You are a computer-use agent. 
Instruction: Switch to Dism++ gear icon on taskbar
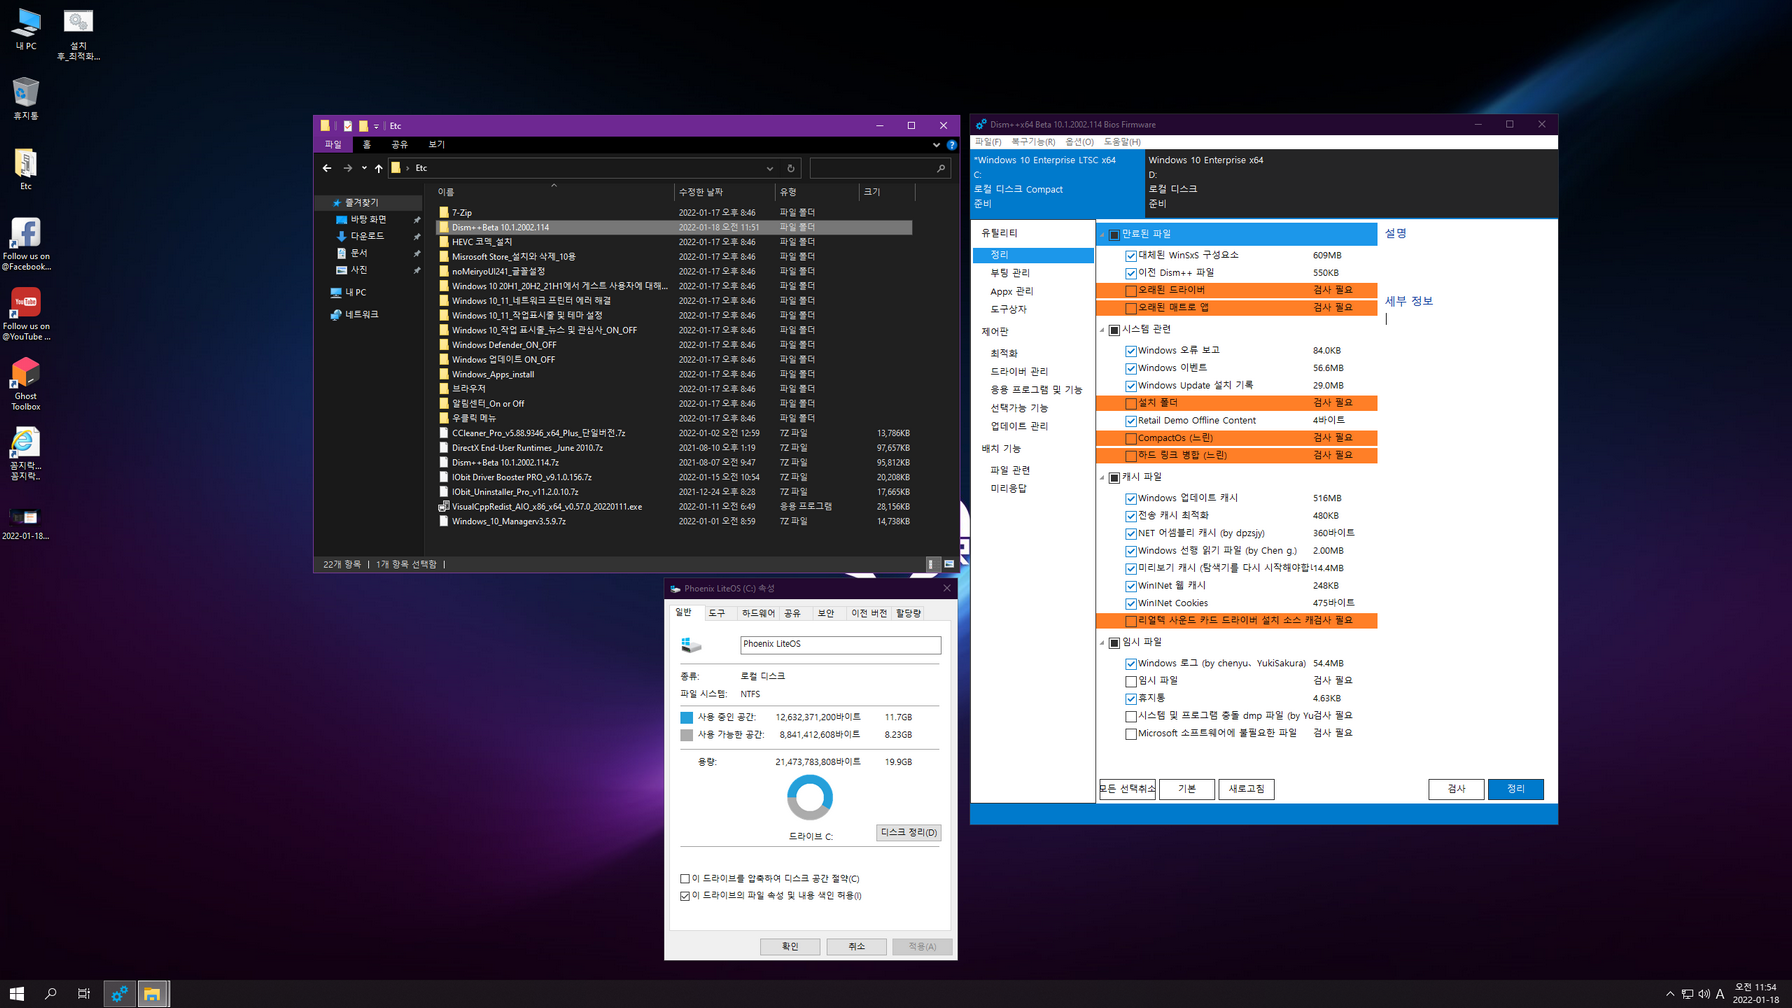point(119,994)
